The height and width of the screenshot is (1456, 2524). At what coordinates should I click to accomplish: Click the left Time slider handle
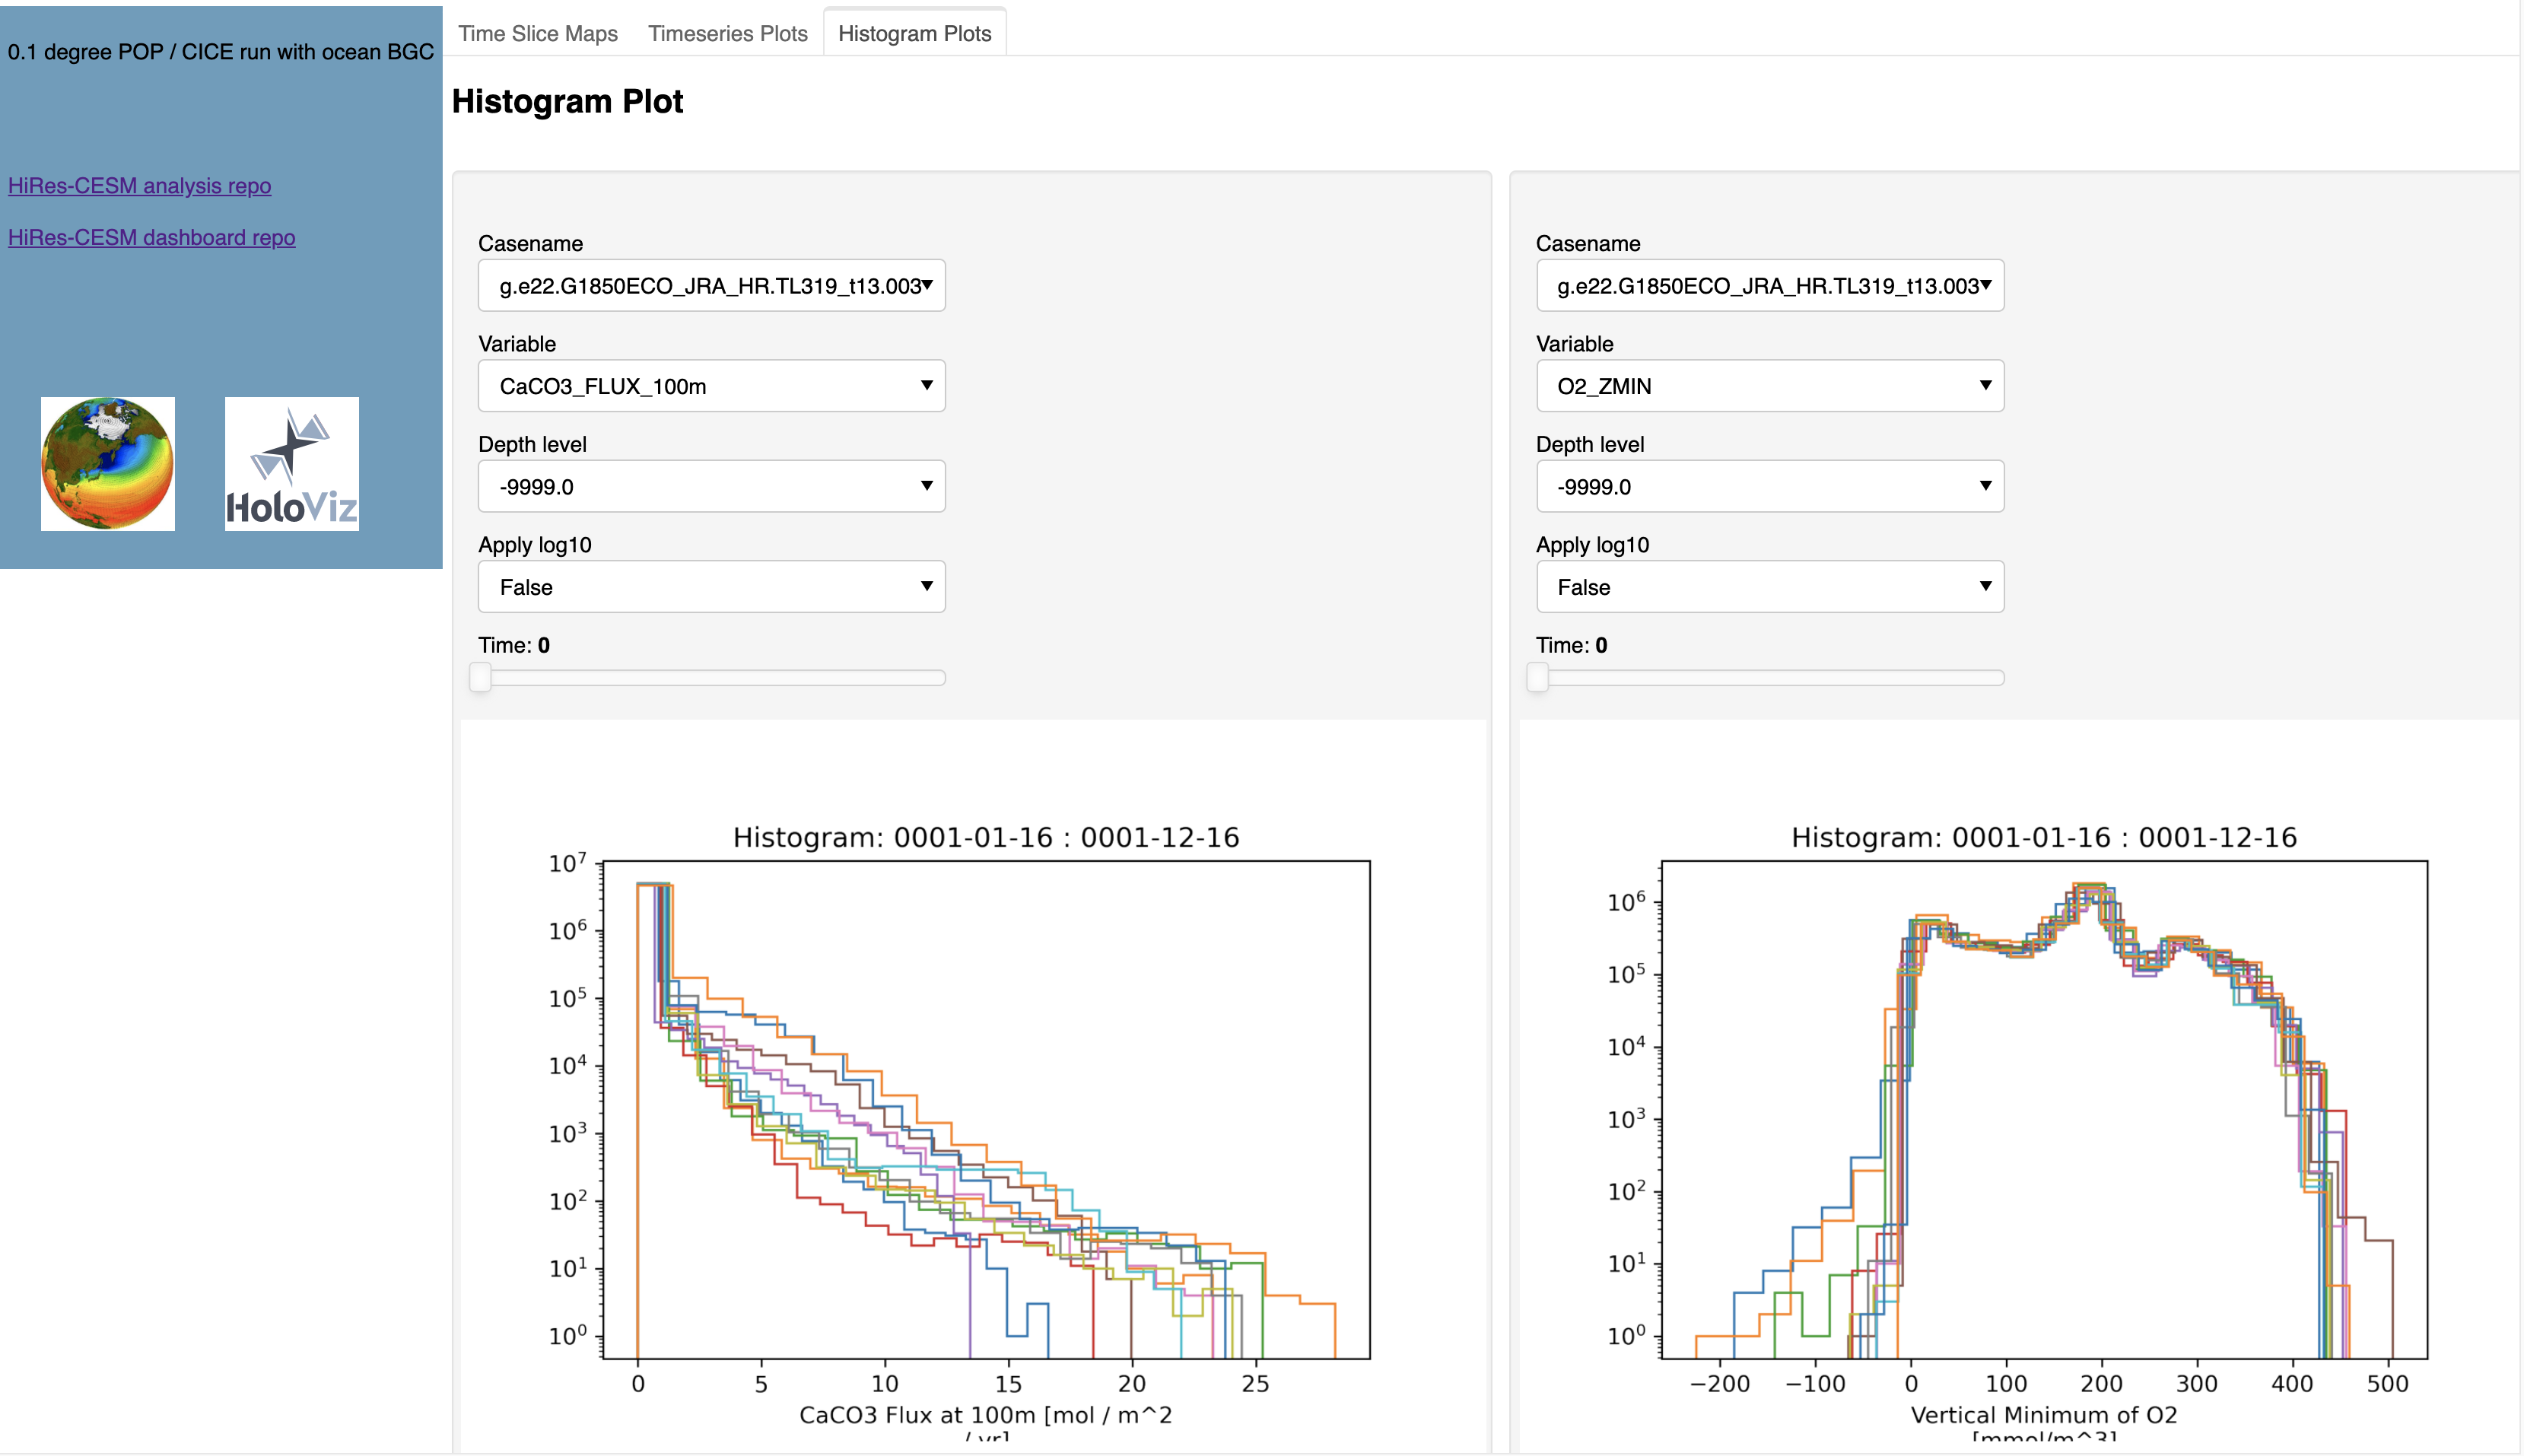point(480,677)
